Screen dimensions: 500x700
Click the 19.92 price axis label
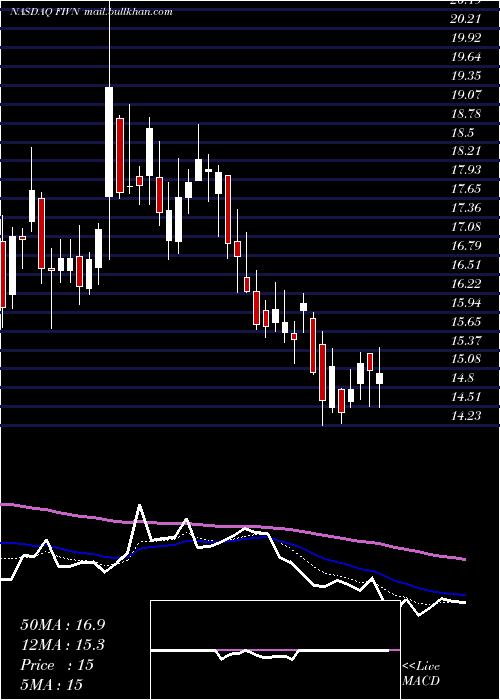(466, 38)
